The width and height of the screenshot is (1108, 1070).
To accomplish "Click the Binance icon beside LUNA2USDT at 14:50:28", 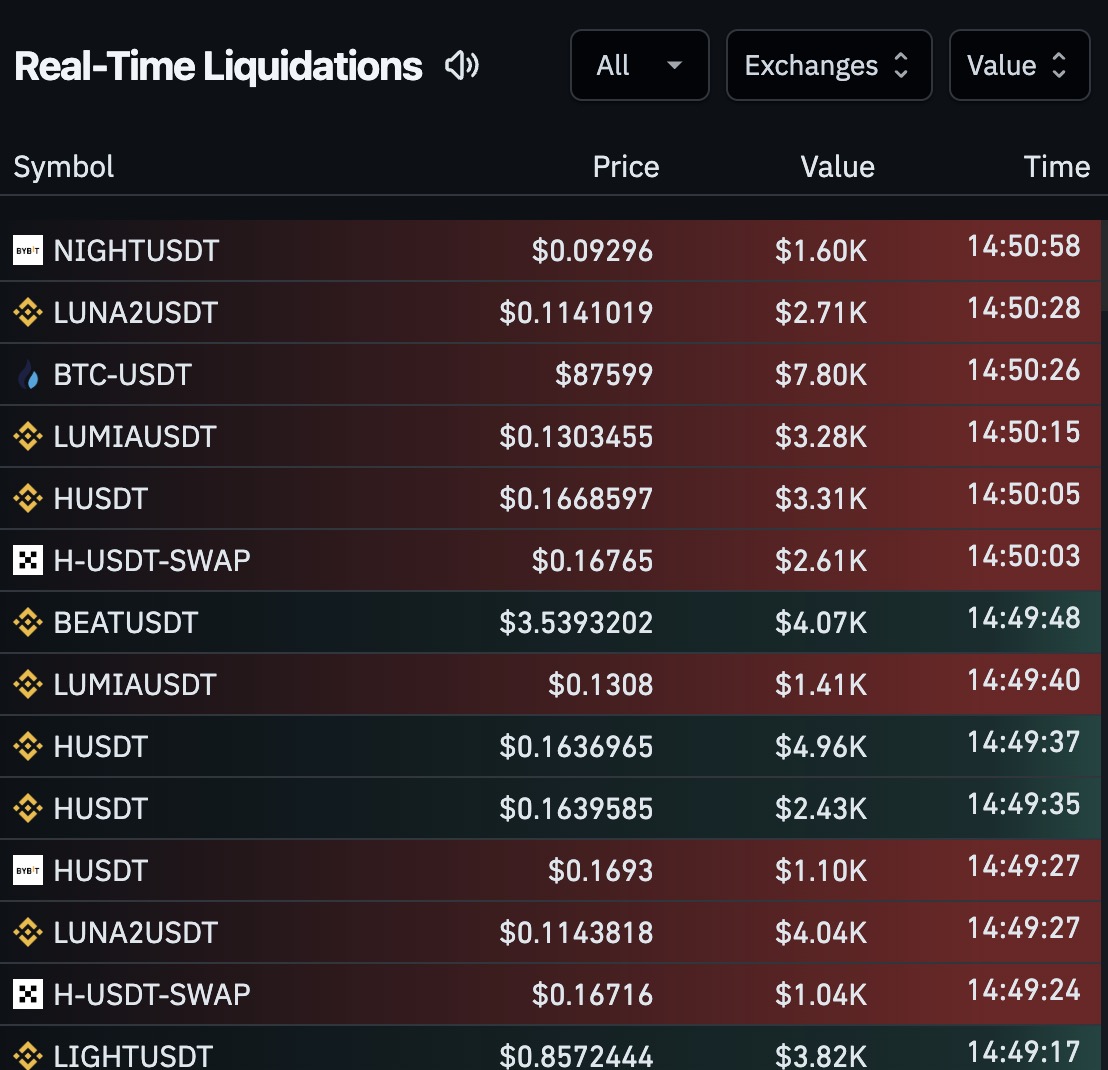I will [28, 313].
